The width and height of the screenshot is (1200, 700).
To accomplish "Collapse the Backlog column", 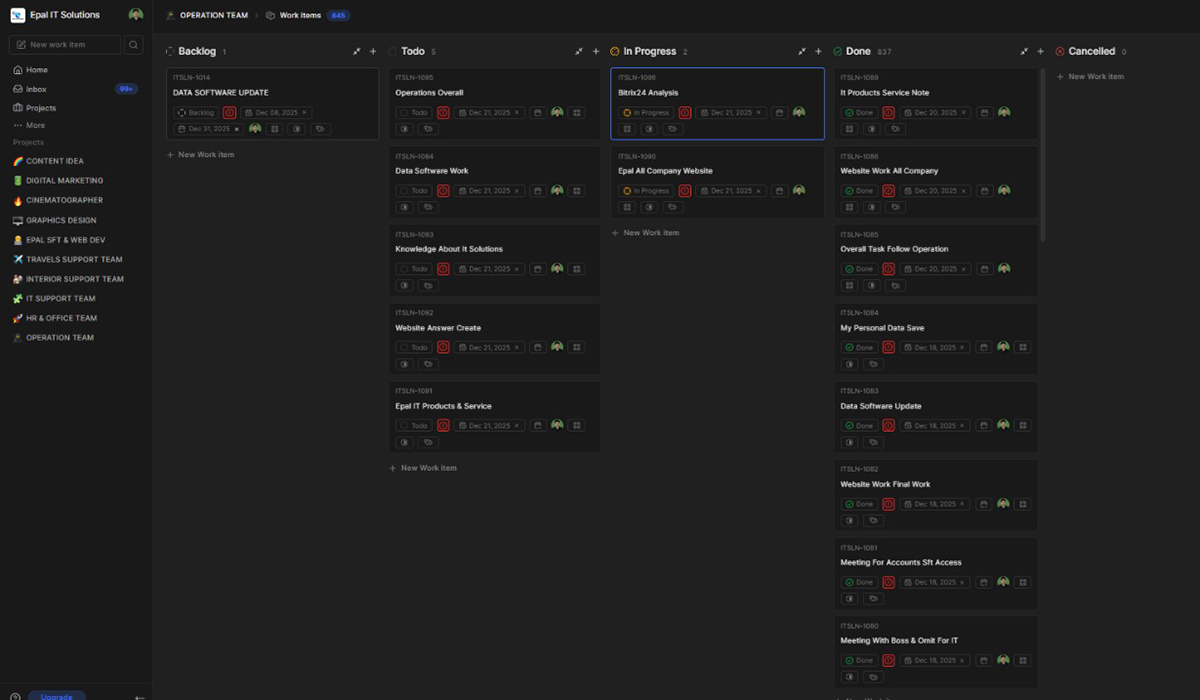I will (x=357, y=51).
